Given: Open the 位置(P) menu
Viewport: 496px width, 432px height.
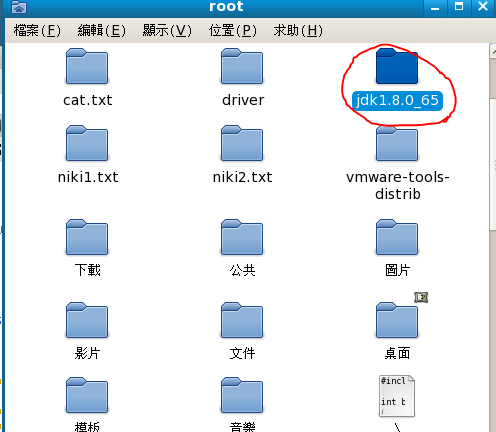Looking at the screenshot, I should pyautogui.click(x=233, y=31).
